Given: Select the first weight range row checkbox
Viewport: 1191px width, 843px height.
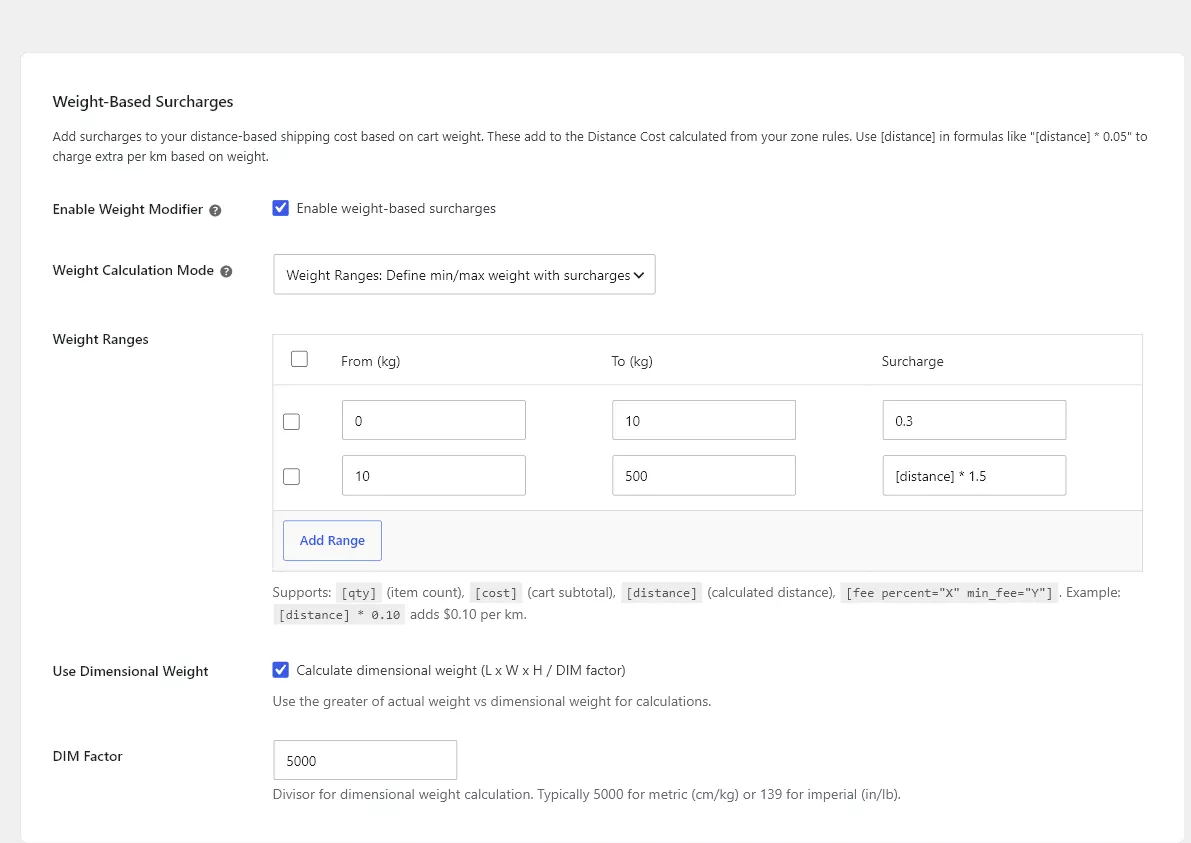Looking at the screenshot, I should (x=291, y=422).
